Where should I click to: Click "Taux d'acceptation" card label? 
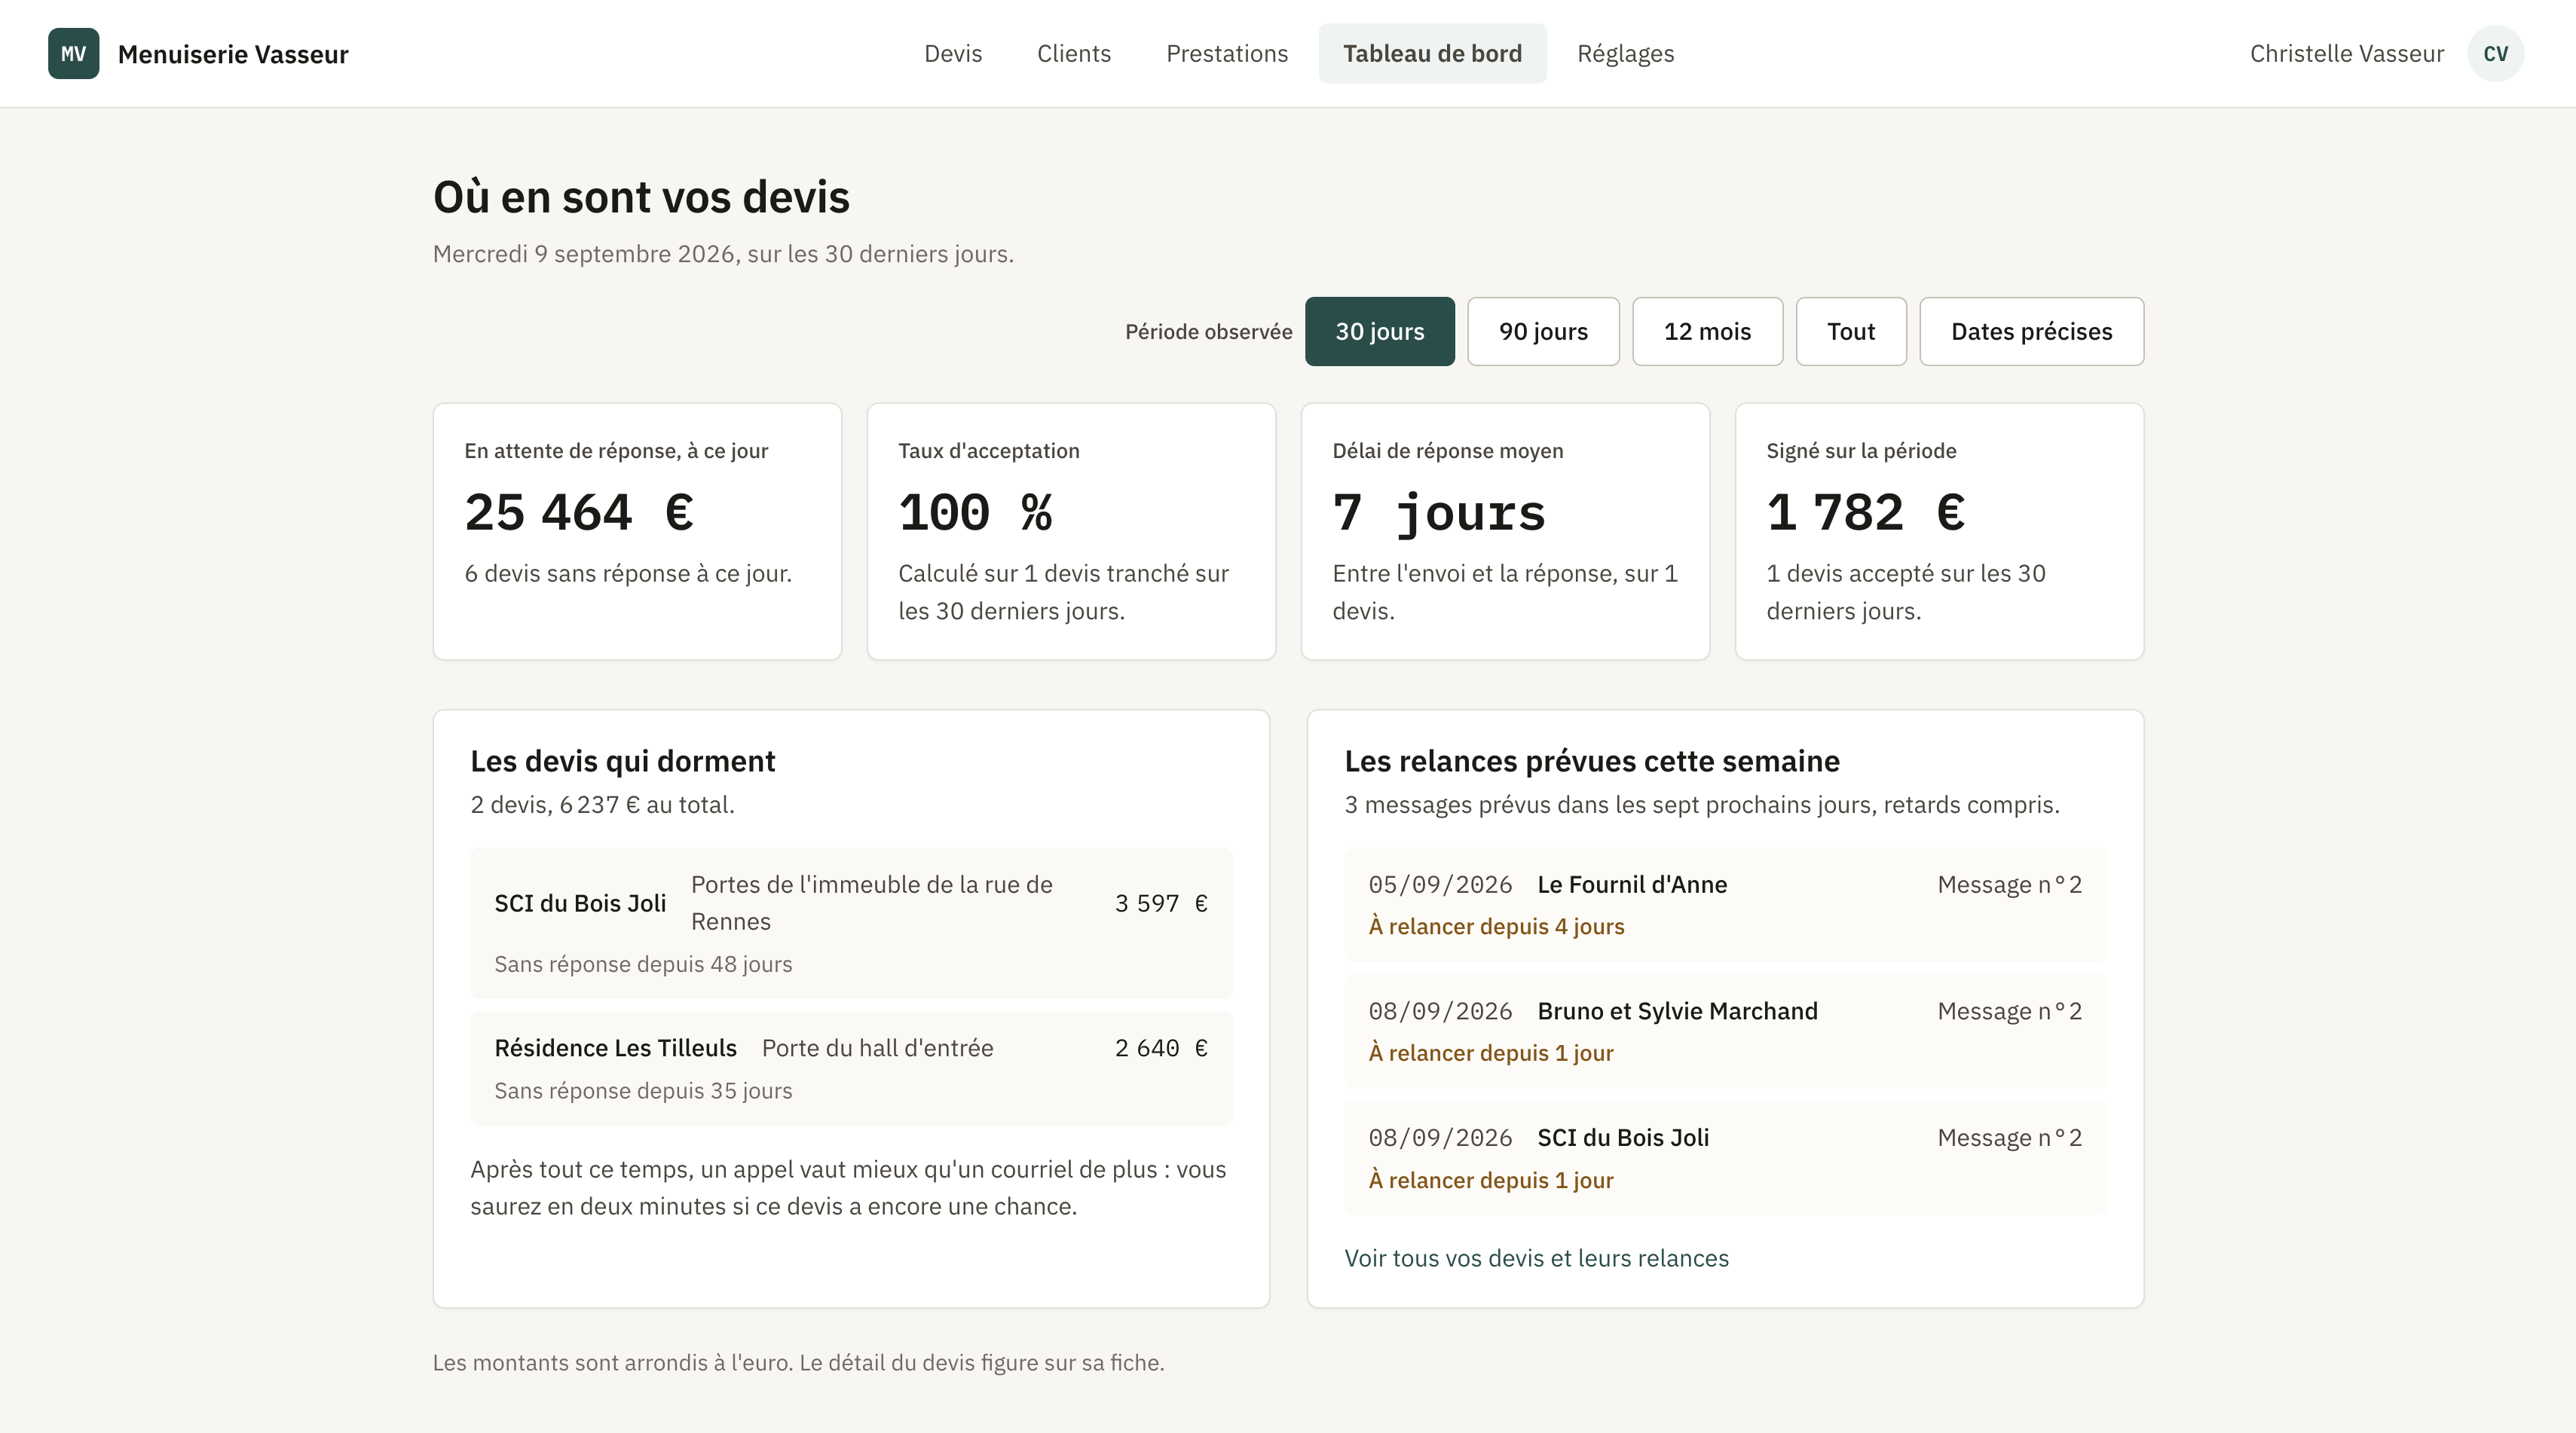coord(989,451)
